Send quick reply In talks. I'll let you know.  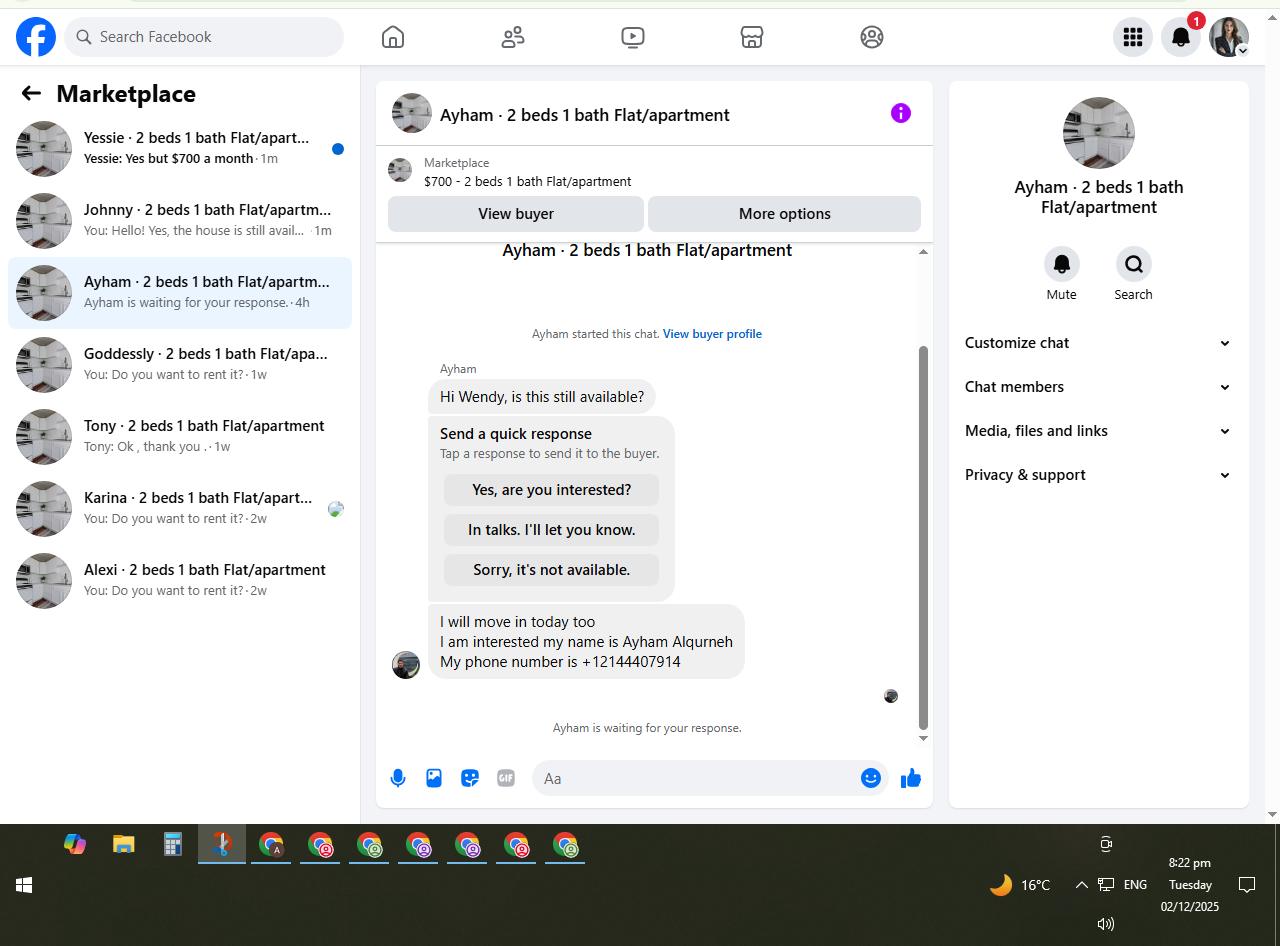(x=552, y=530)
